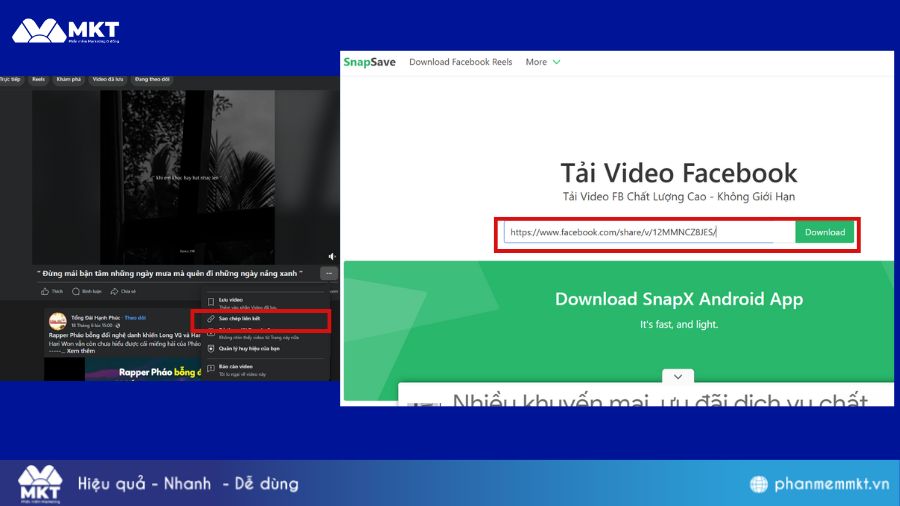Click the black-and-white video player
Image resolution: width=900 pixels, height=506 pixels.
coord(185,177)
